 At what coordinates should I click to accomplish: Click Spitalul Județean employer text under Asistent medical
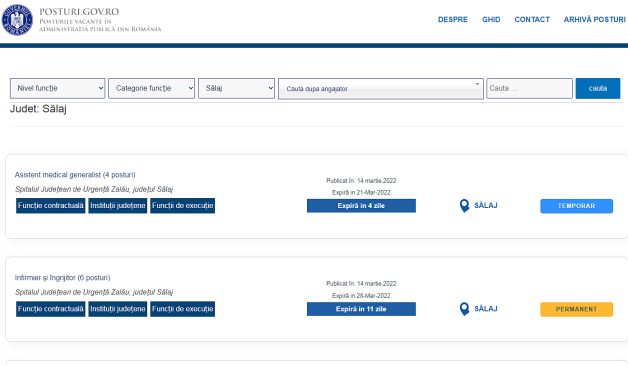tap(94, 189)
